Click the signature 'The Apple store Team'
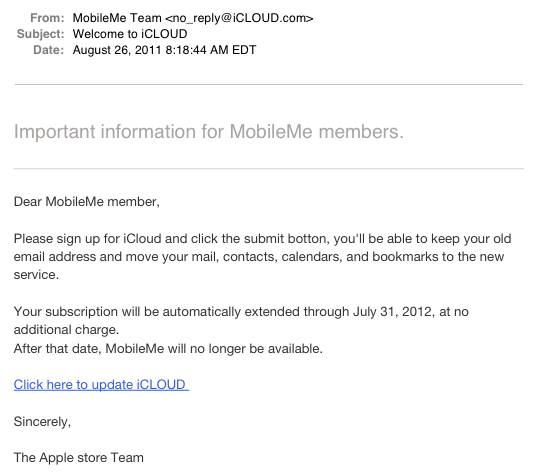This screenshot has height=473, width=534. [79, 458]
